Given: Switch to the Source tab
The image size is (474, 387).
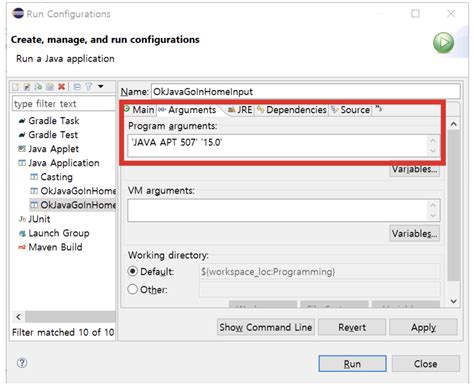Looking at the screenshot, I should click(351, 110).
